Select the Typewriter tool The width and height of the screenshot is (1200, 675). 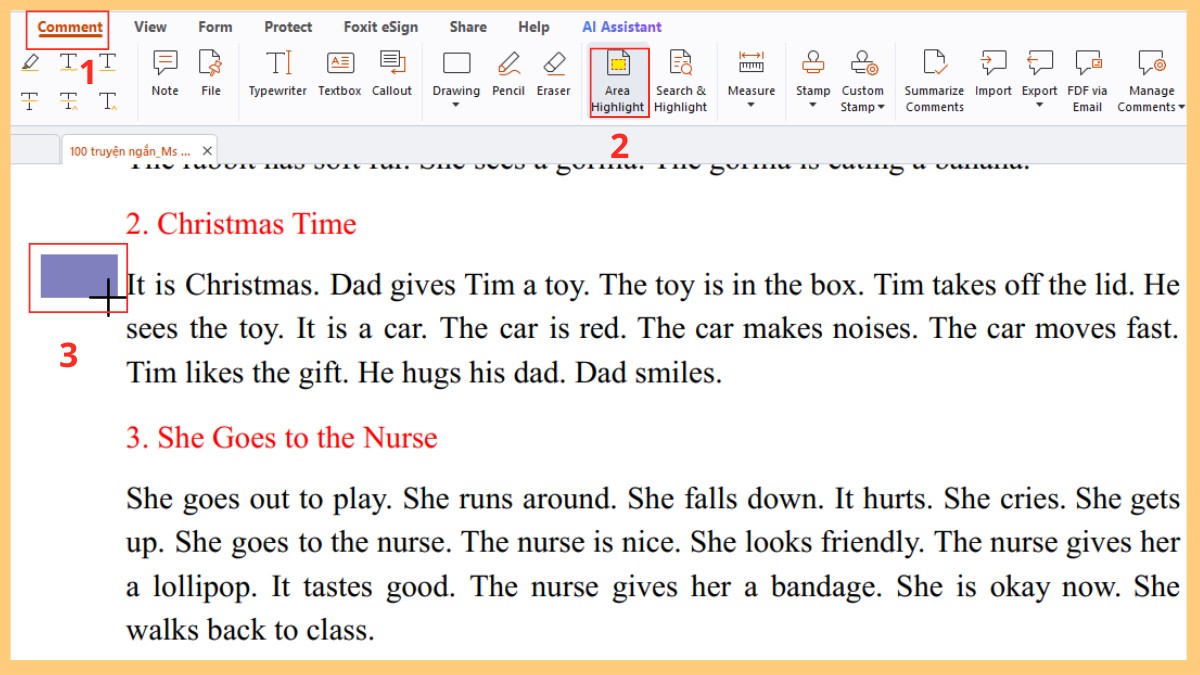(278, 74)
